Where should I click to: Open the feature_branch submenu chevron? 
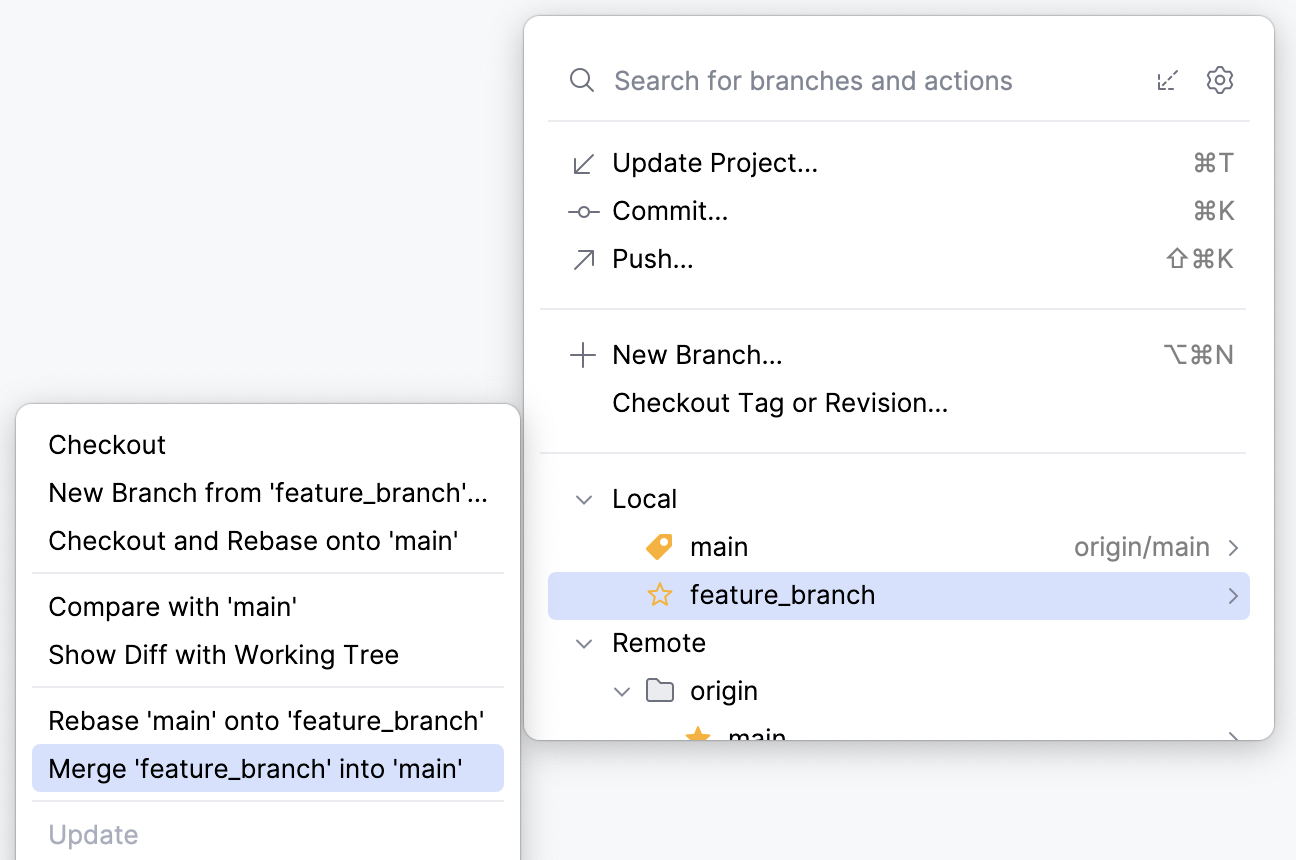coord(1233,594)
